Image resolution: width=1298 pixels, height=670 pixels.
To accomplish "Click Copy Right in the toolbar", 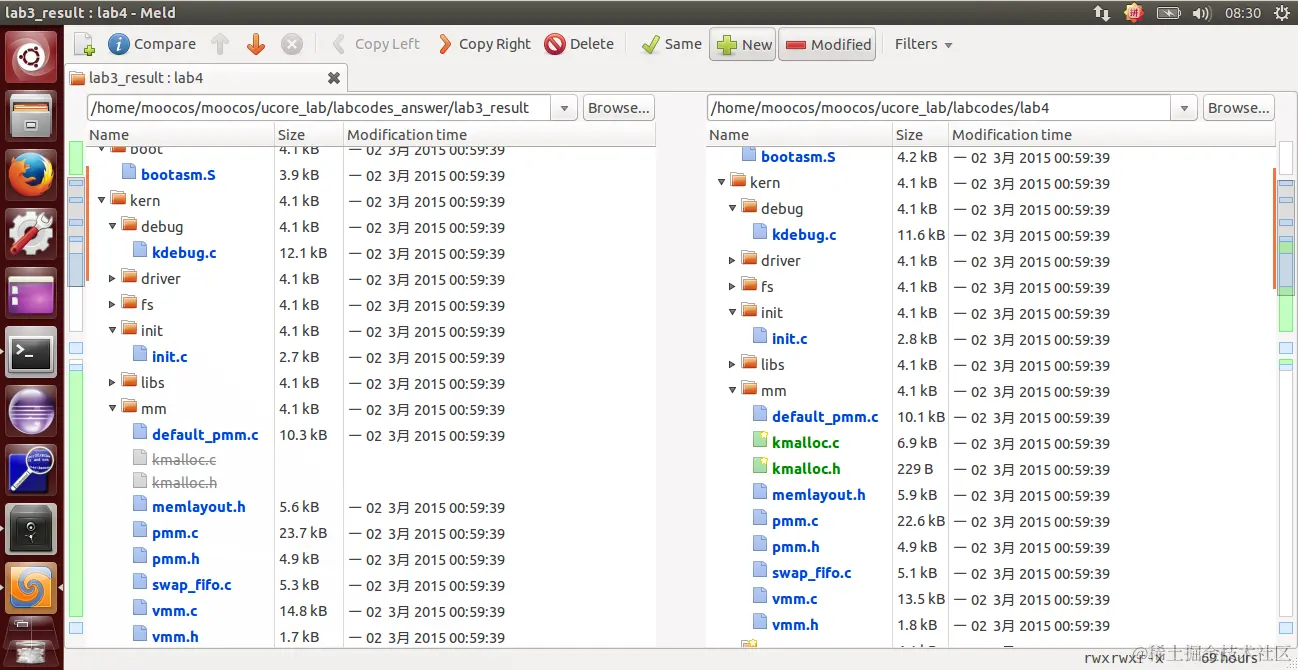I will 485,44.
